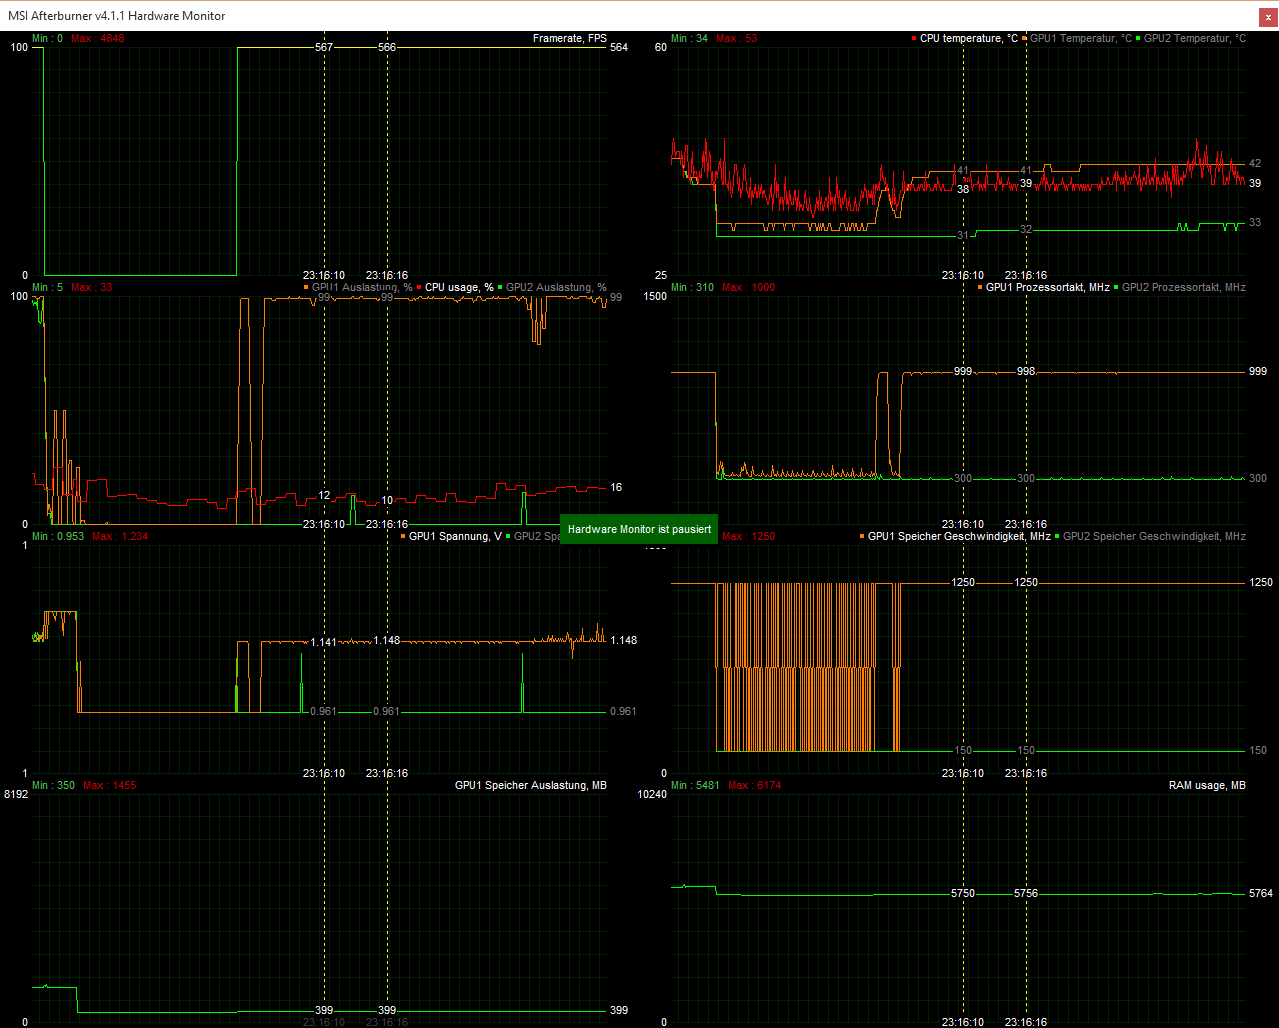This screenshot has height=1028, width=1279.
Task: Click the 'Max : 33' usage value
Action: [92, 287]
